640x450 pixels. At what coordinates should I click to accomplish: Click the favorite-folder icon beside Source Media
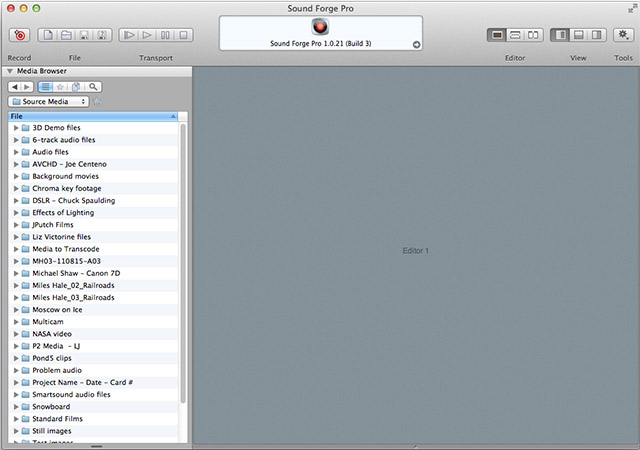(97, 102)
